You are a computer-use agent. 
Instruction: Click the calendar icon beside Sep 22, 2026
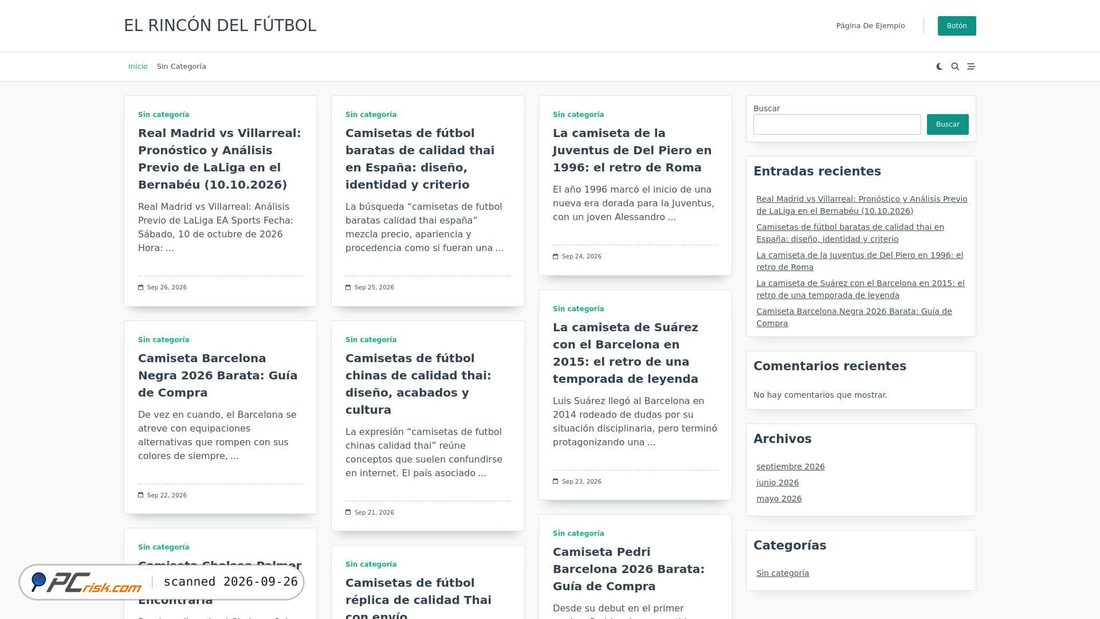coord(140,495)
